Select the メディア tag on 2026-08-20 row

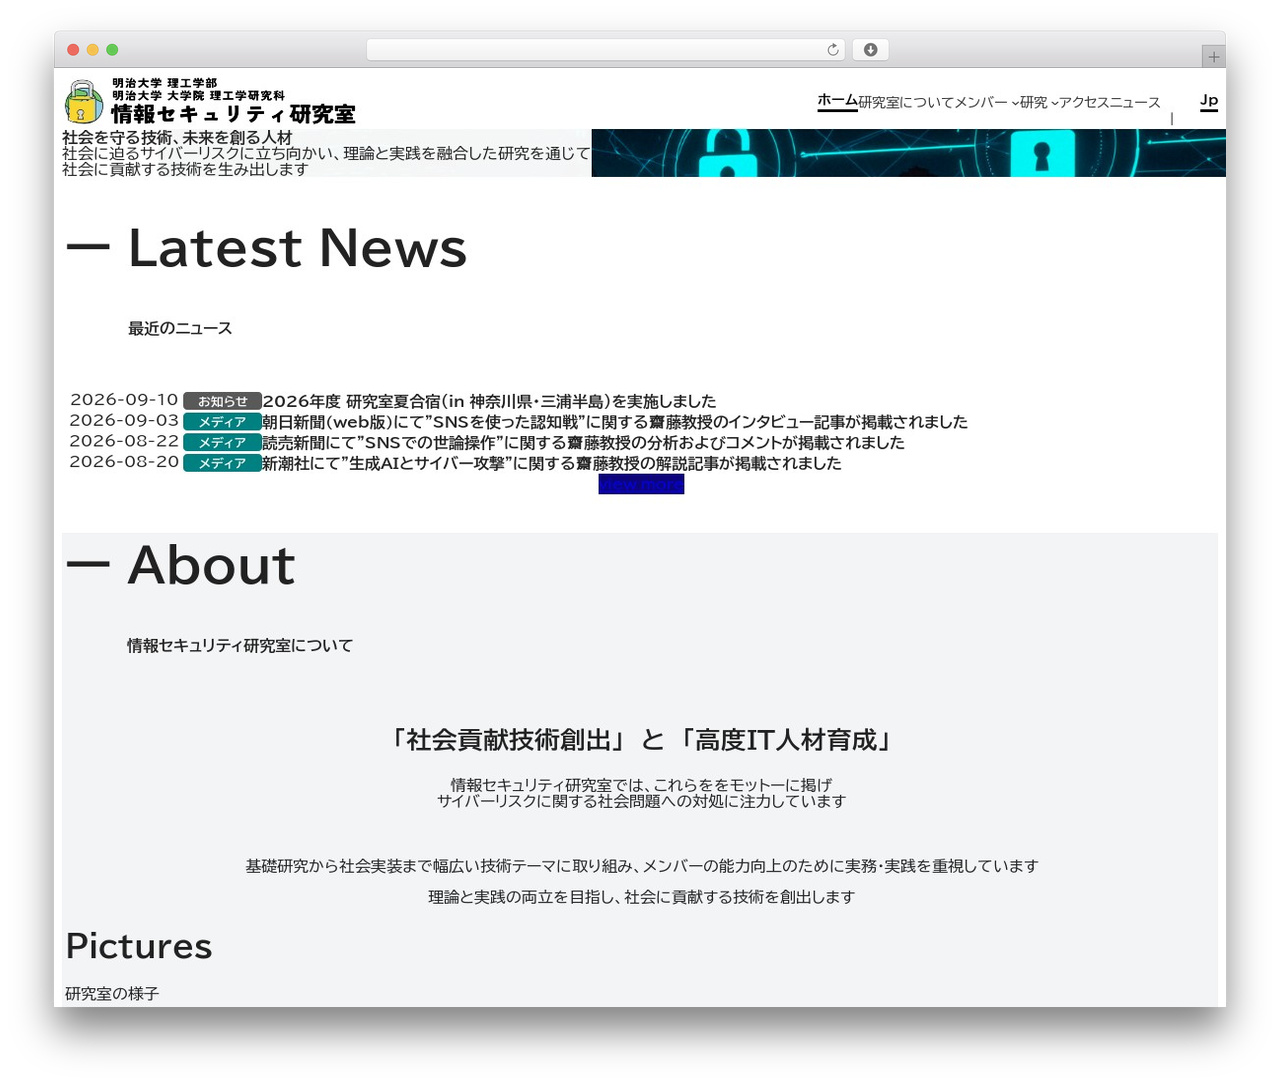pos(222,464)
